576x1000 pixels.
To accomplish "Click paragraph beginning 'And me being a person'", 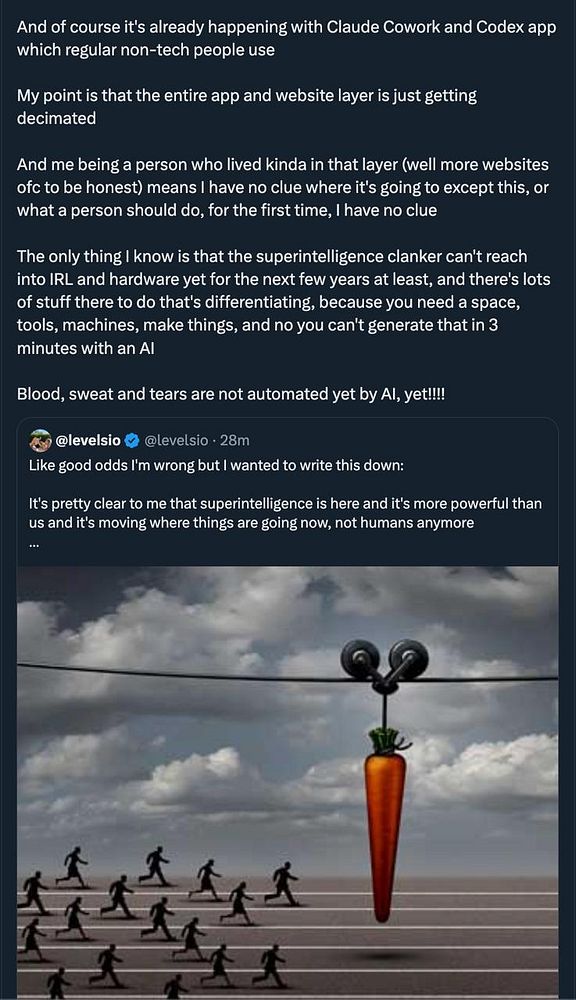I will click(283, 188).
